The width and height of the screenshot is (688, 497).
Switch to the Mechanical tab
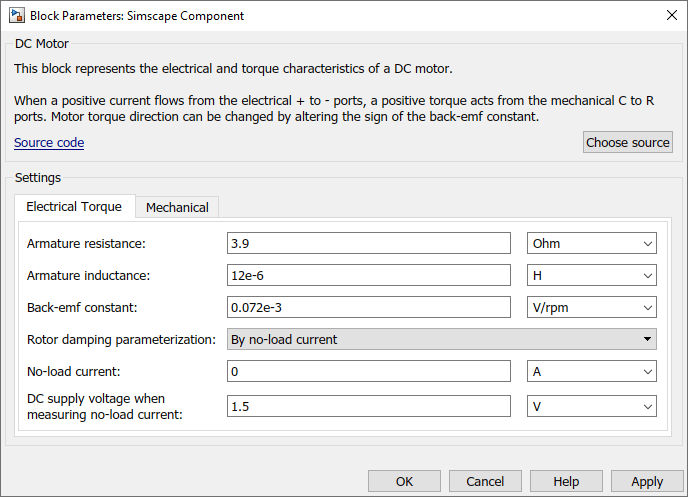[177, 207]
